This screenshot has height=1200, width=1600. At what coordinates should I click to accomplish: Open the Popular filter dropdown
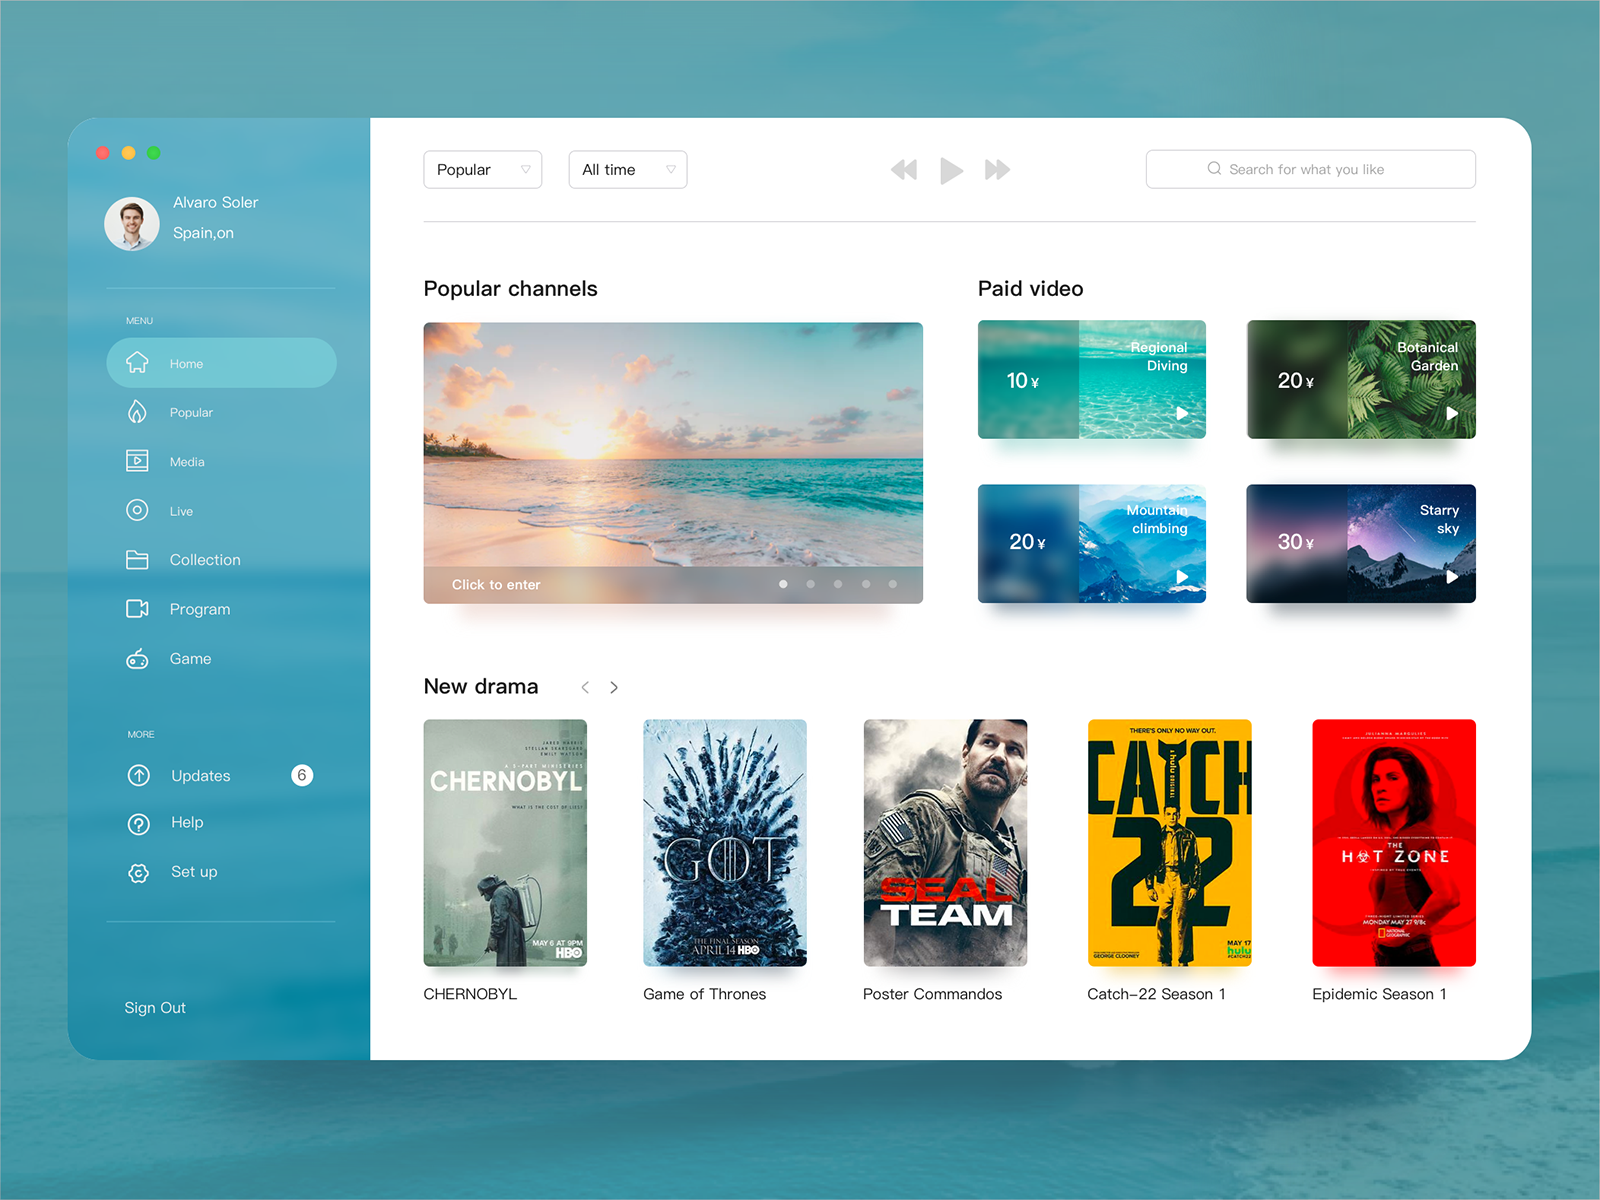click(x=482, y=169)
